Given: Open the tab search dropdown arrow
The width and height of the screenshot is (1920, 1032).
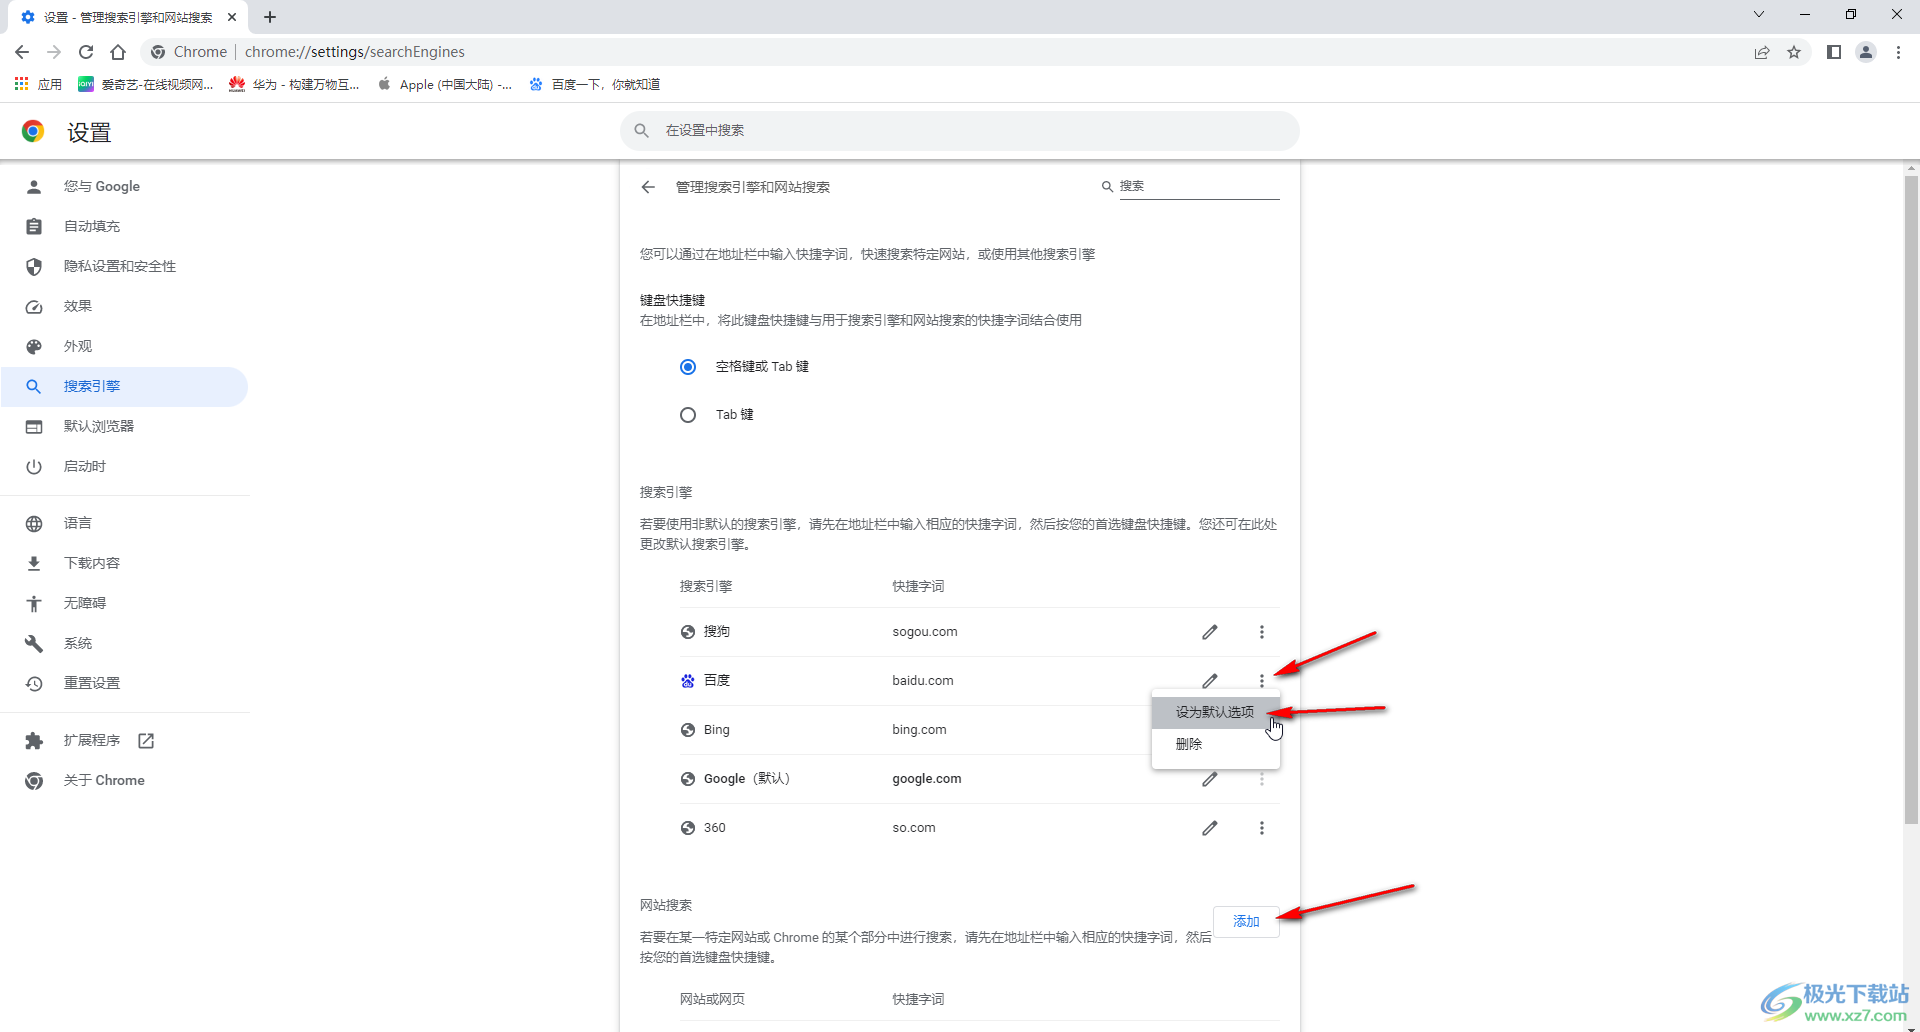Looking at the screenshot, I should tap(1759, 14).
